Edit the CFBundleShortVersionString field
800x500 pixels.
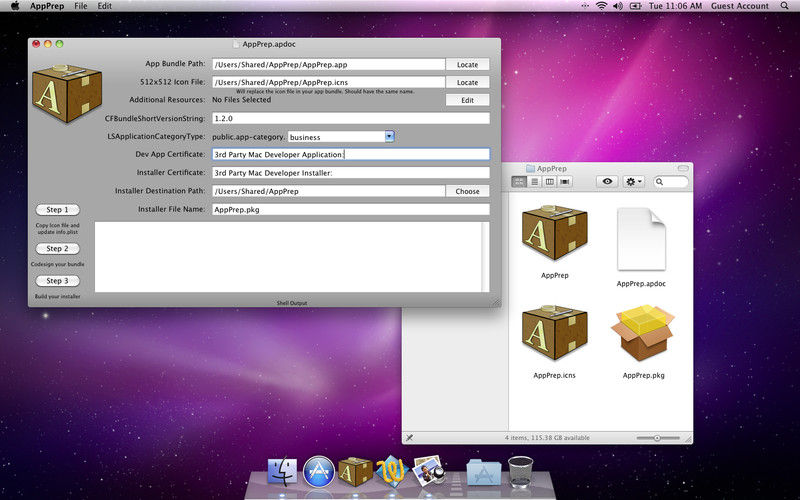click(x=351, y=118)
